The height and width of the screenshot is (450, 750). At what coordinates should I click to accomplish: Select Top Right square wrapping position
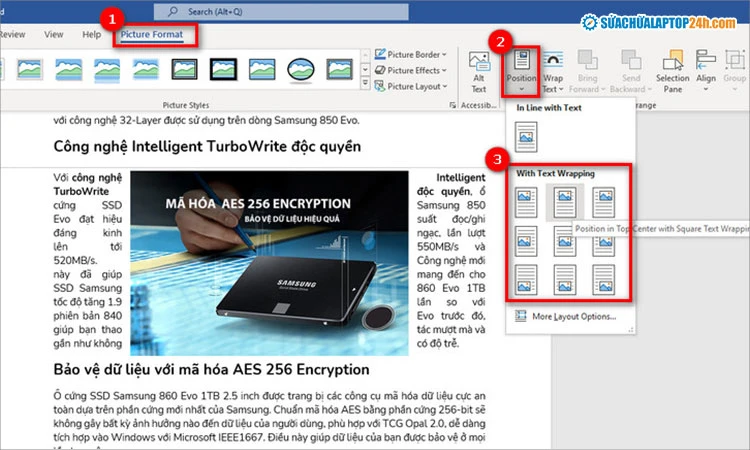click(x=603, y=200)
